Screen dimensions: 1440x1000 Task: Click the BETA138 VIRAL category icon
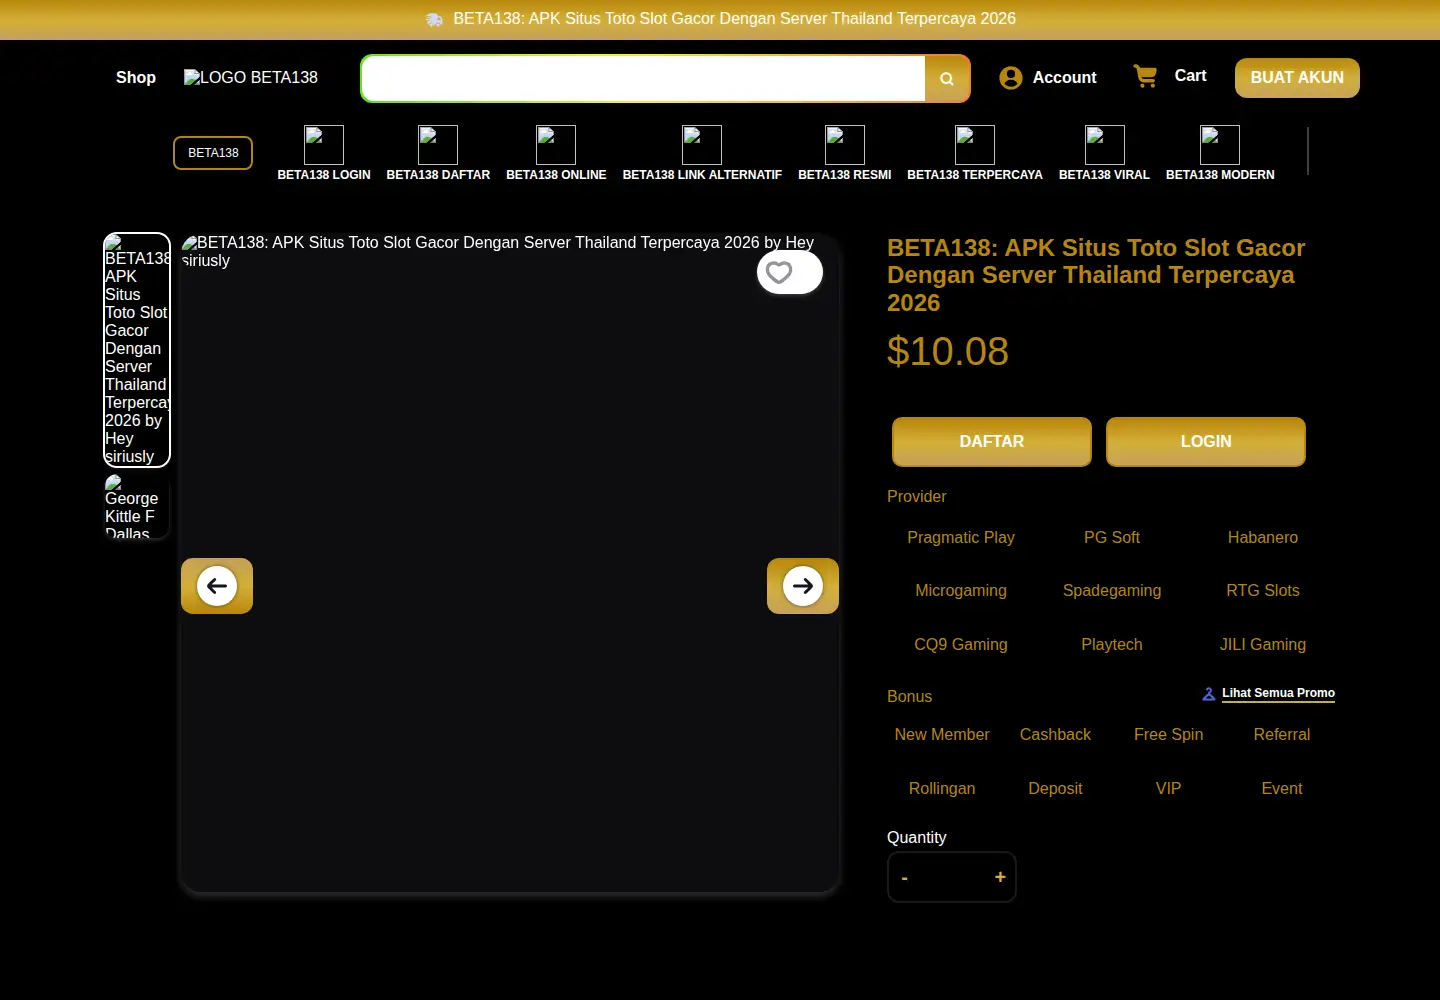tap(1105, 145)
